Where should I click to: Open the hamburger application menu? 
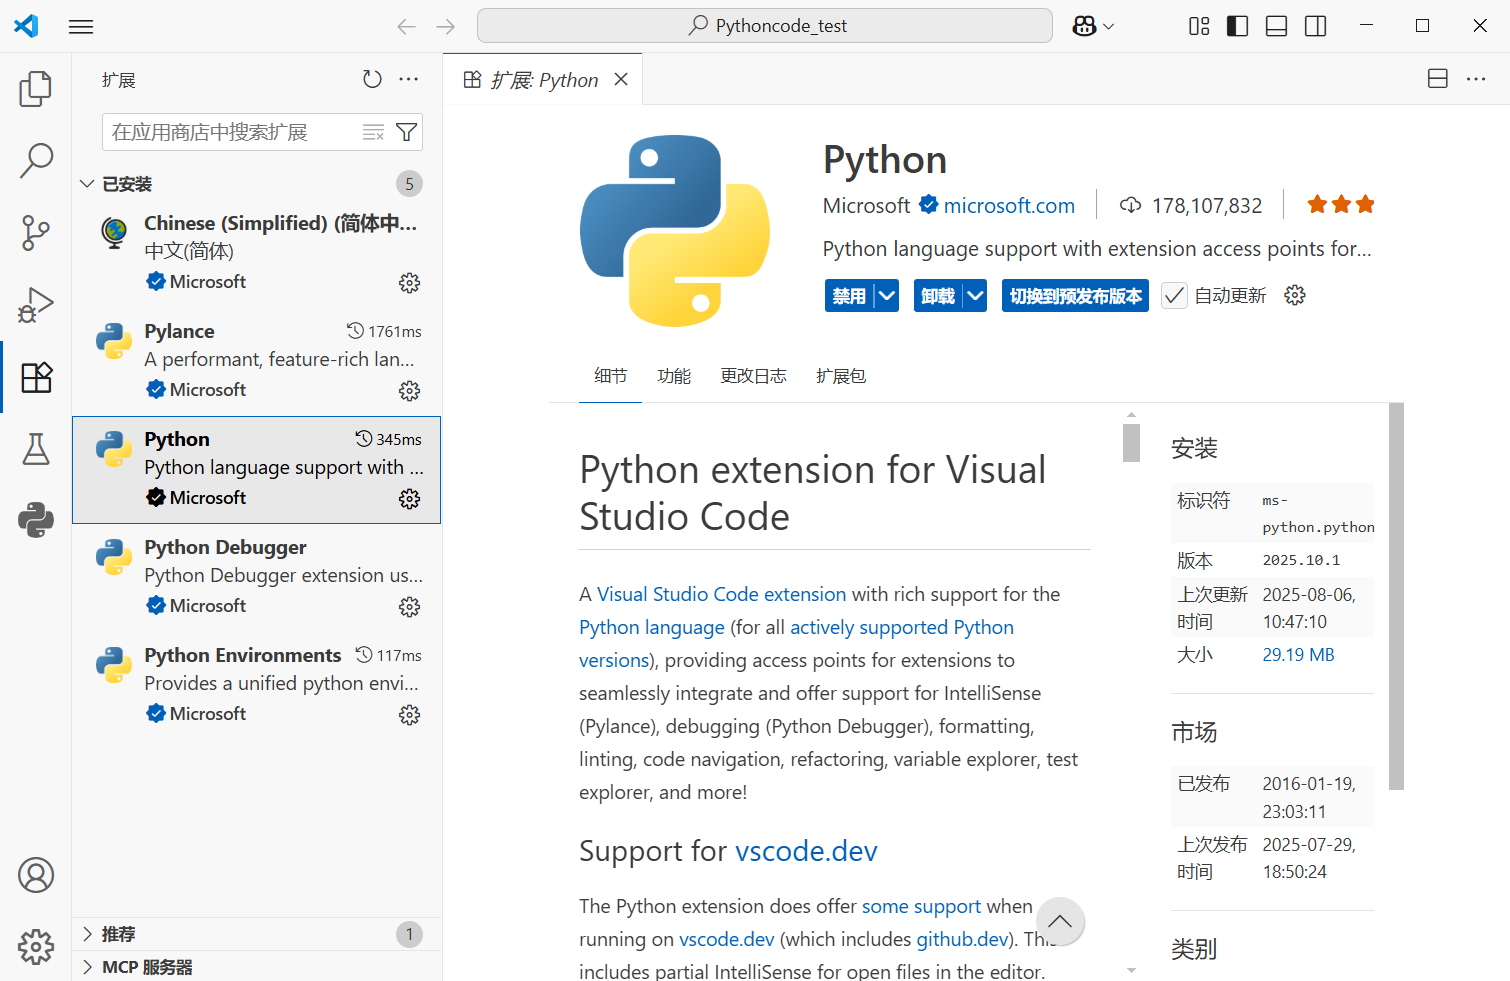click(x=81, y=27)
